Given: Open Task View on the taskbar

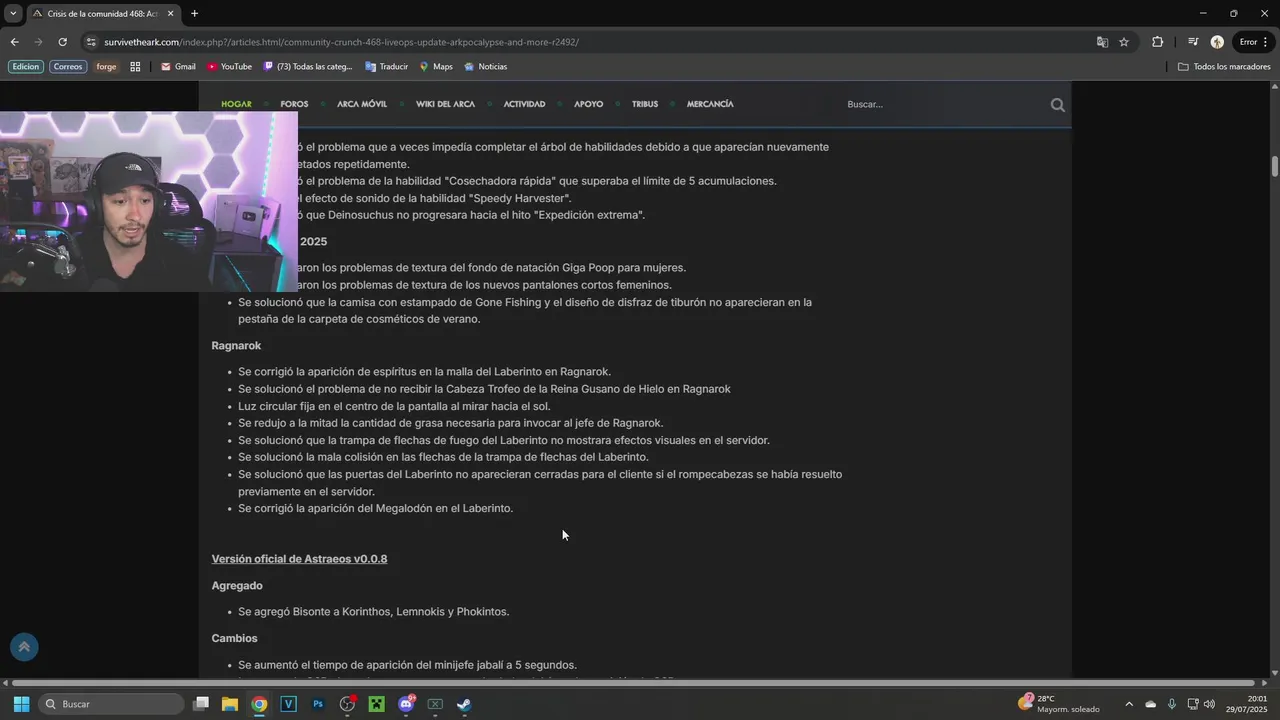Looking at the screenshot, I should [x=201, y=704].
